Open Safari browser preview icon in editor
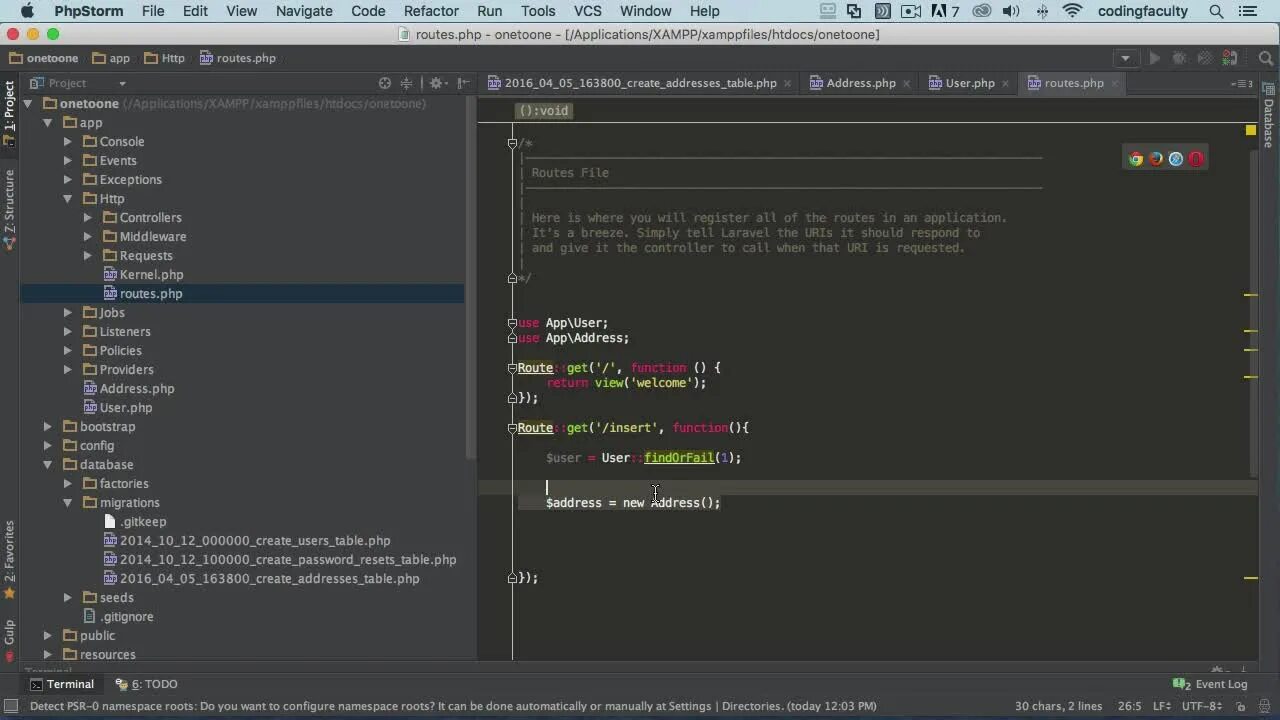 coord(1176,159)
